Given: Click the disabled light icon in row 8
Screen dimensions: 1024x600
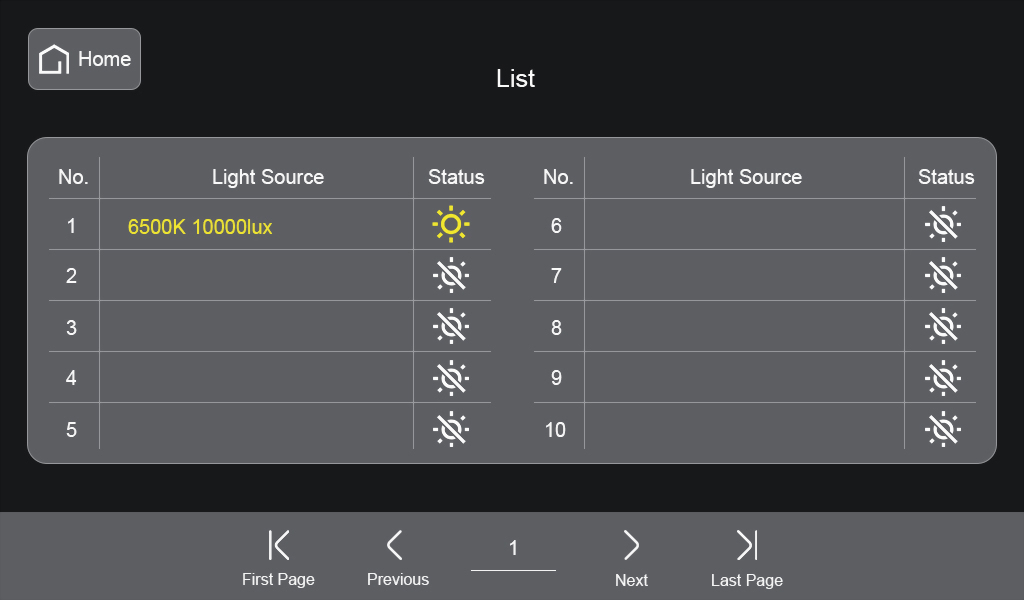Looking at the screenshot, I should click(942, 327).
